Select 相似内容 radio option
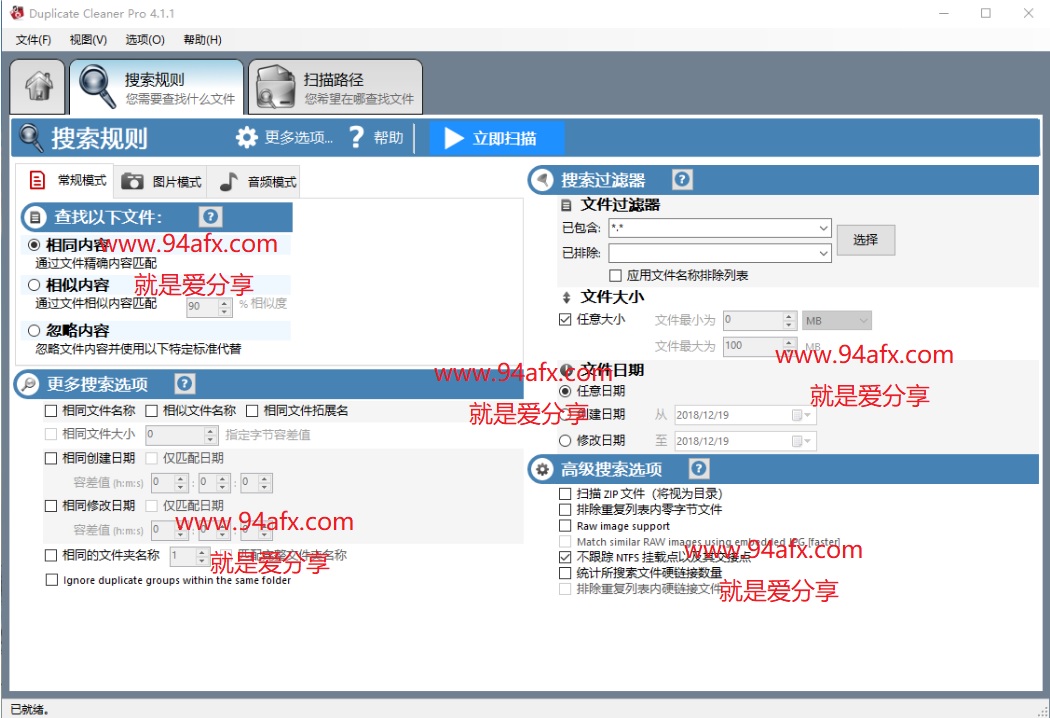This screenshot has height=718, width=1050. [33, 285]
